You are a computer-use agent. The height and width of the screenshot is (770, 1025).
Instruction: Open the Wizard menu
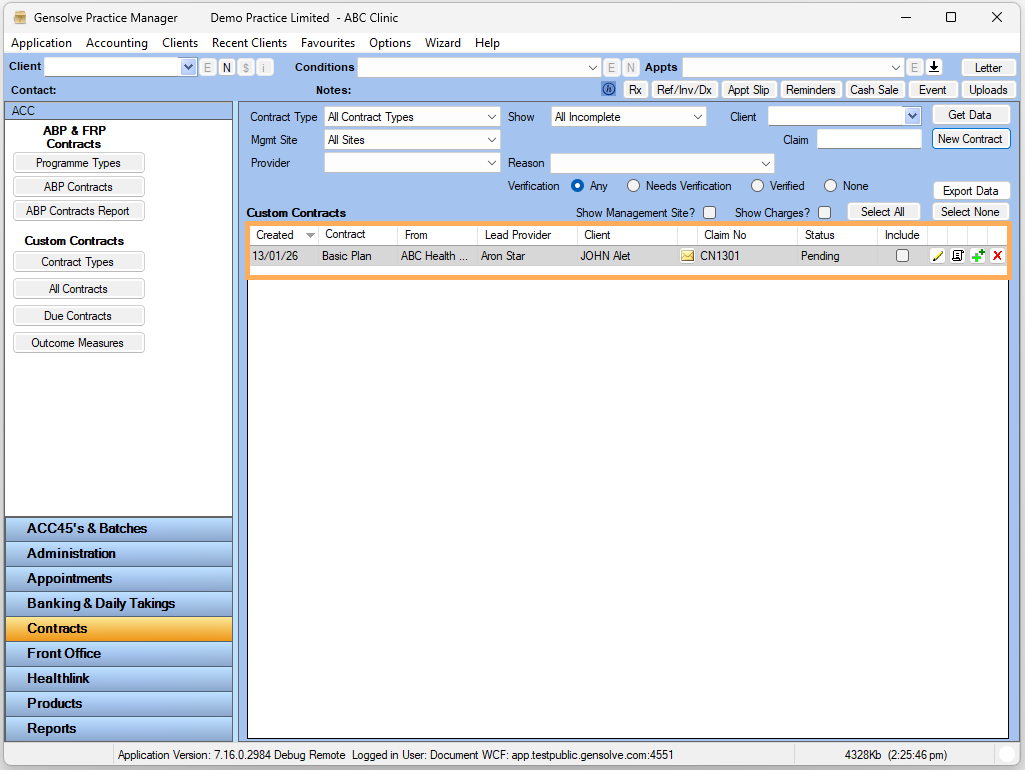[442, 43]
